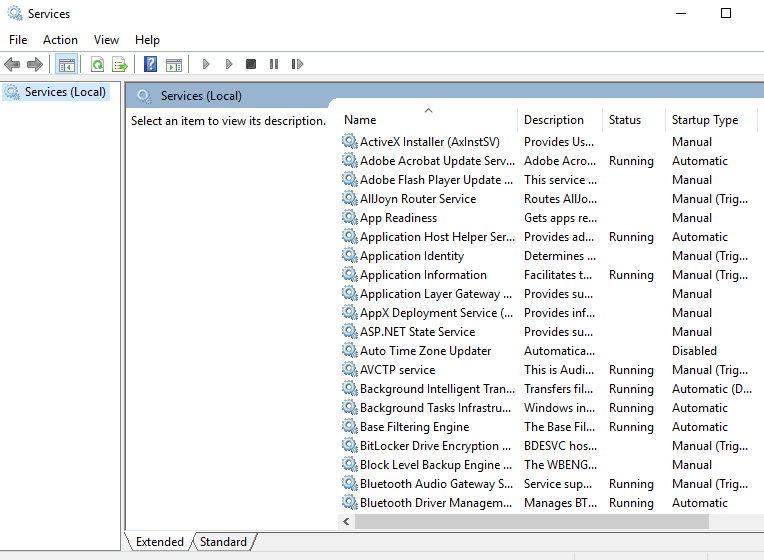Screen dimensions: 764x560
Task: Switch to the Standard tab
Action: pos(223,542)
